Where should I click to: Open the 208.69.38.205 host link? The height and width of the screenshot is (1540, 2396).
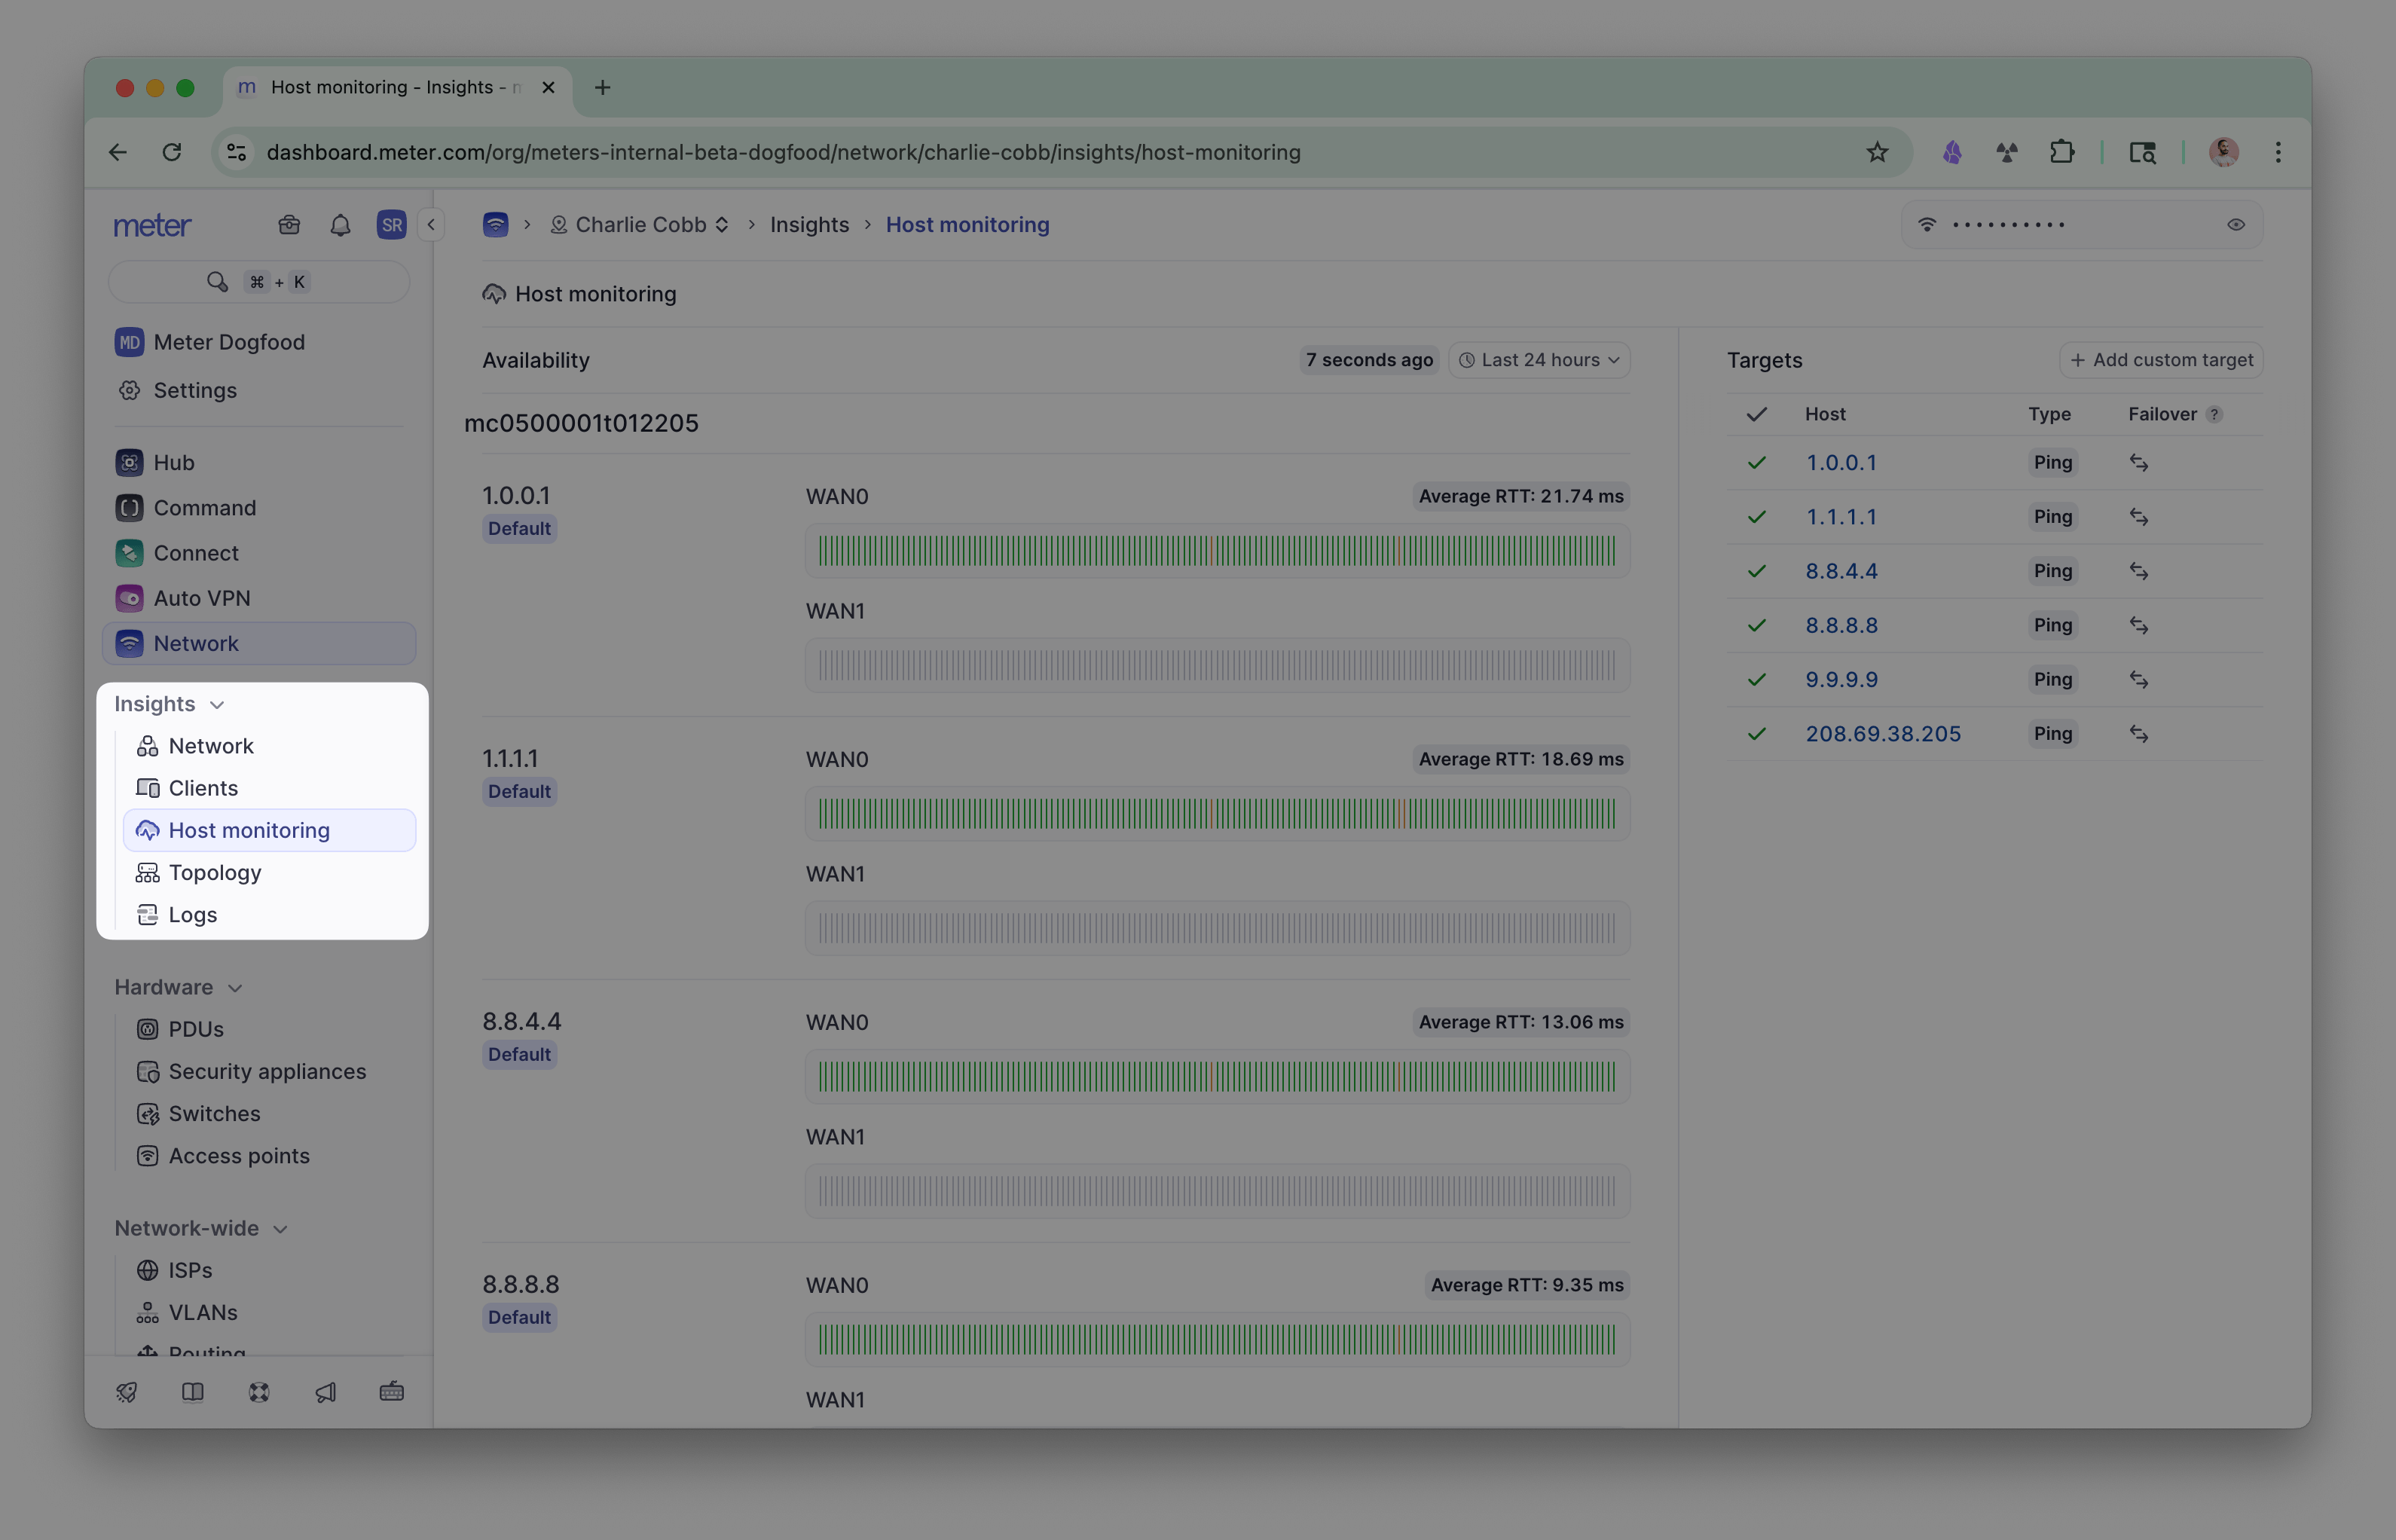tap(1882, 734)
